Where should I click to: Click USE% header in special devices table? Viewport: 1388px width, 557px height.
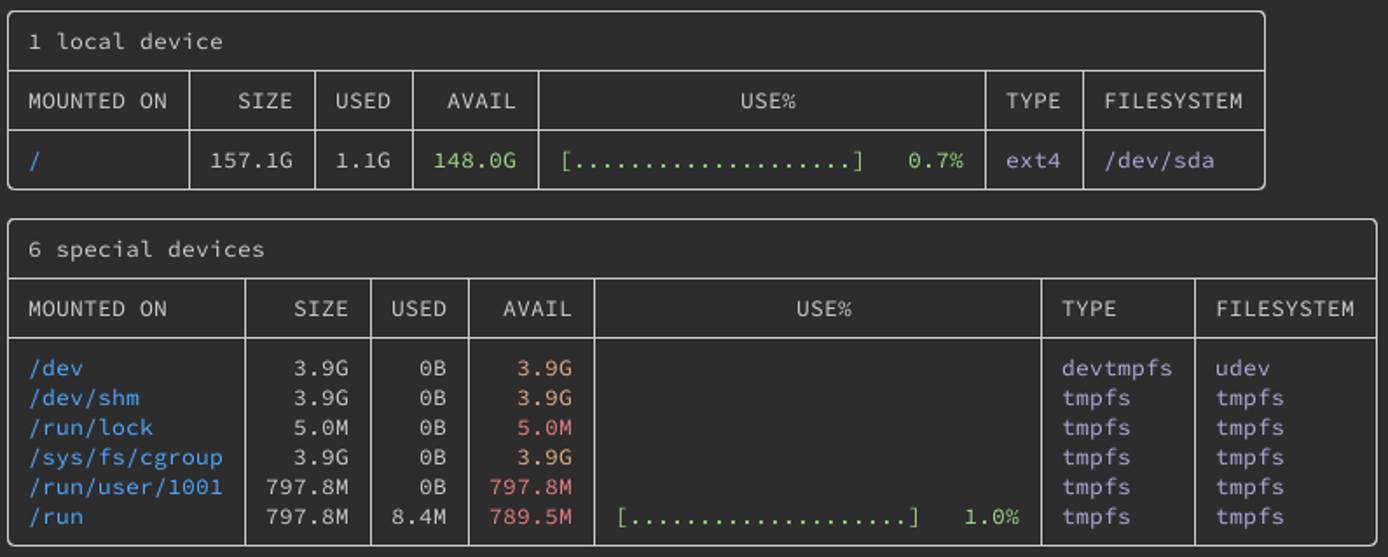click(823, 309)
